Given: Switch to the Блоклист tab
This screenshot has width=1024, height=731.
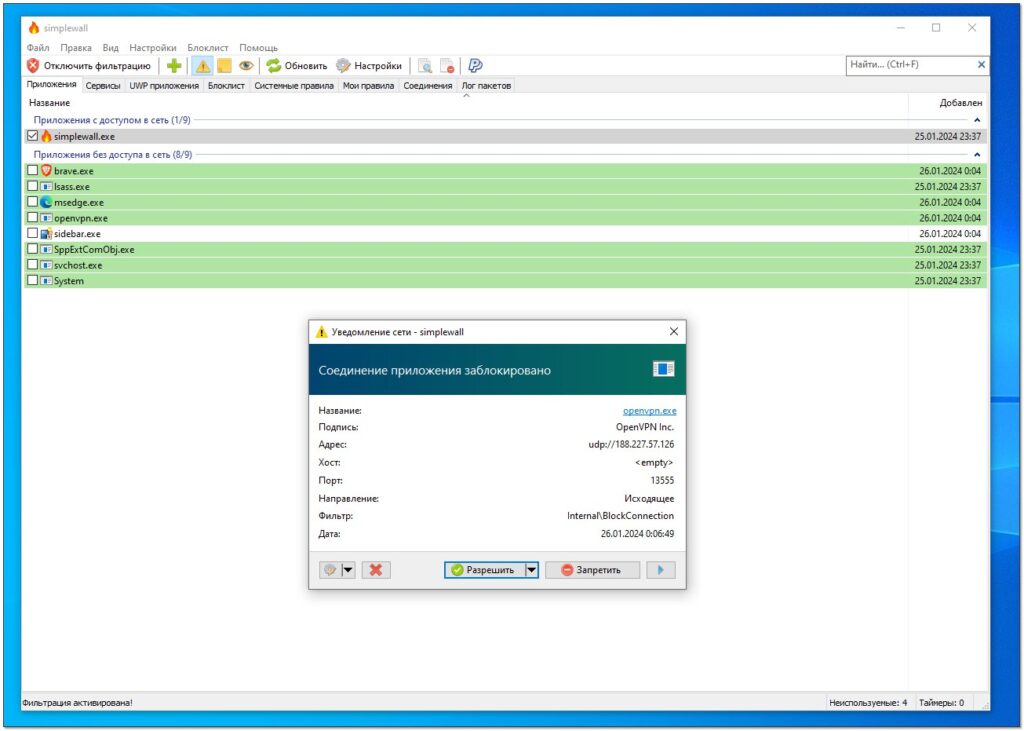Looking at the screenshot, I should pos(227,85).
